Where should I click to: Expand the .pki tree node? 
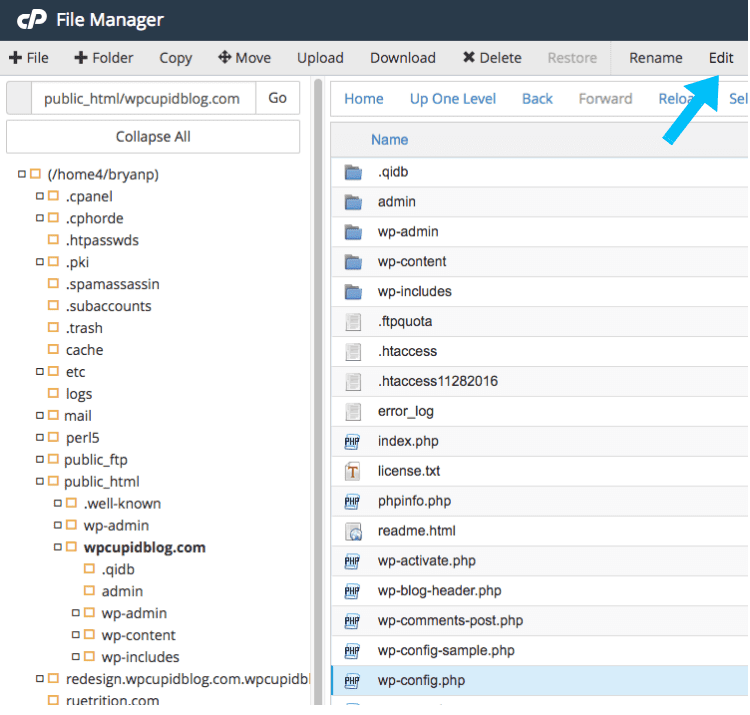point(40,262)
